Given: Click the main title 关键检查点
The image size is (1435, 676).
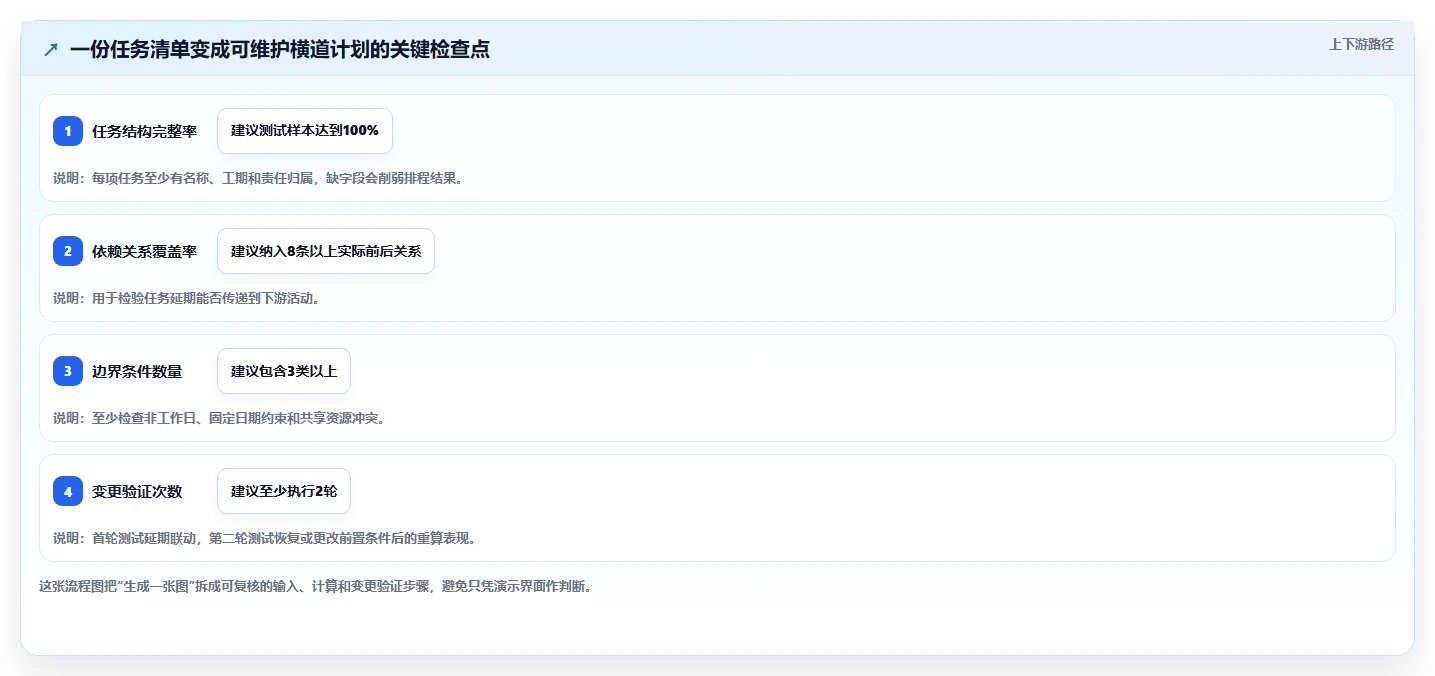Looking at the screenshot, I should (280, 49).
